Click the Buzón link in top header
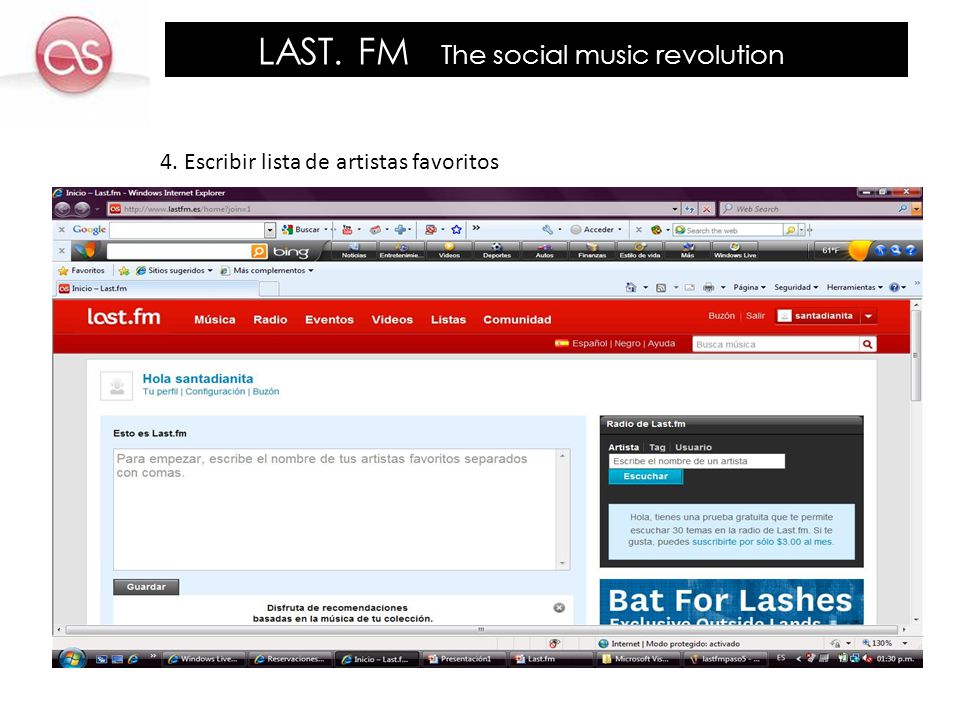The height and width of the screenshot is (720, 960). 721,315
